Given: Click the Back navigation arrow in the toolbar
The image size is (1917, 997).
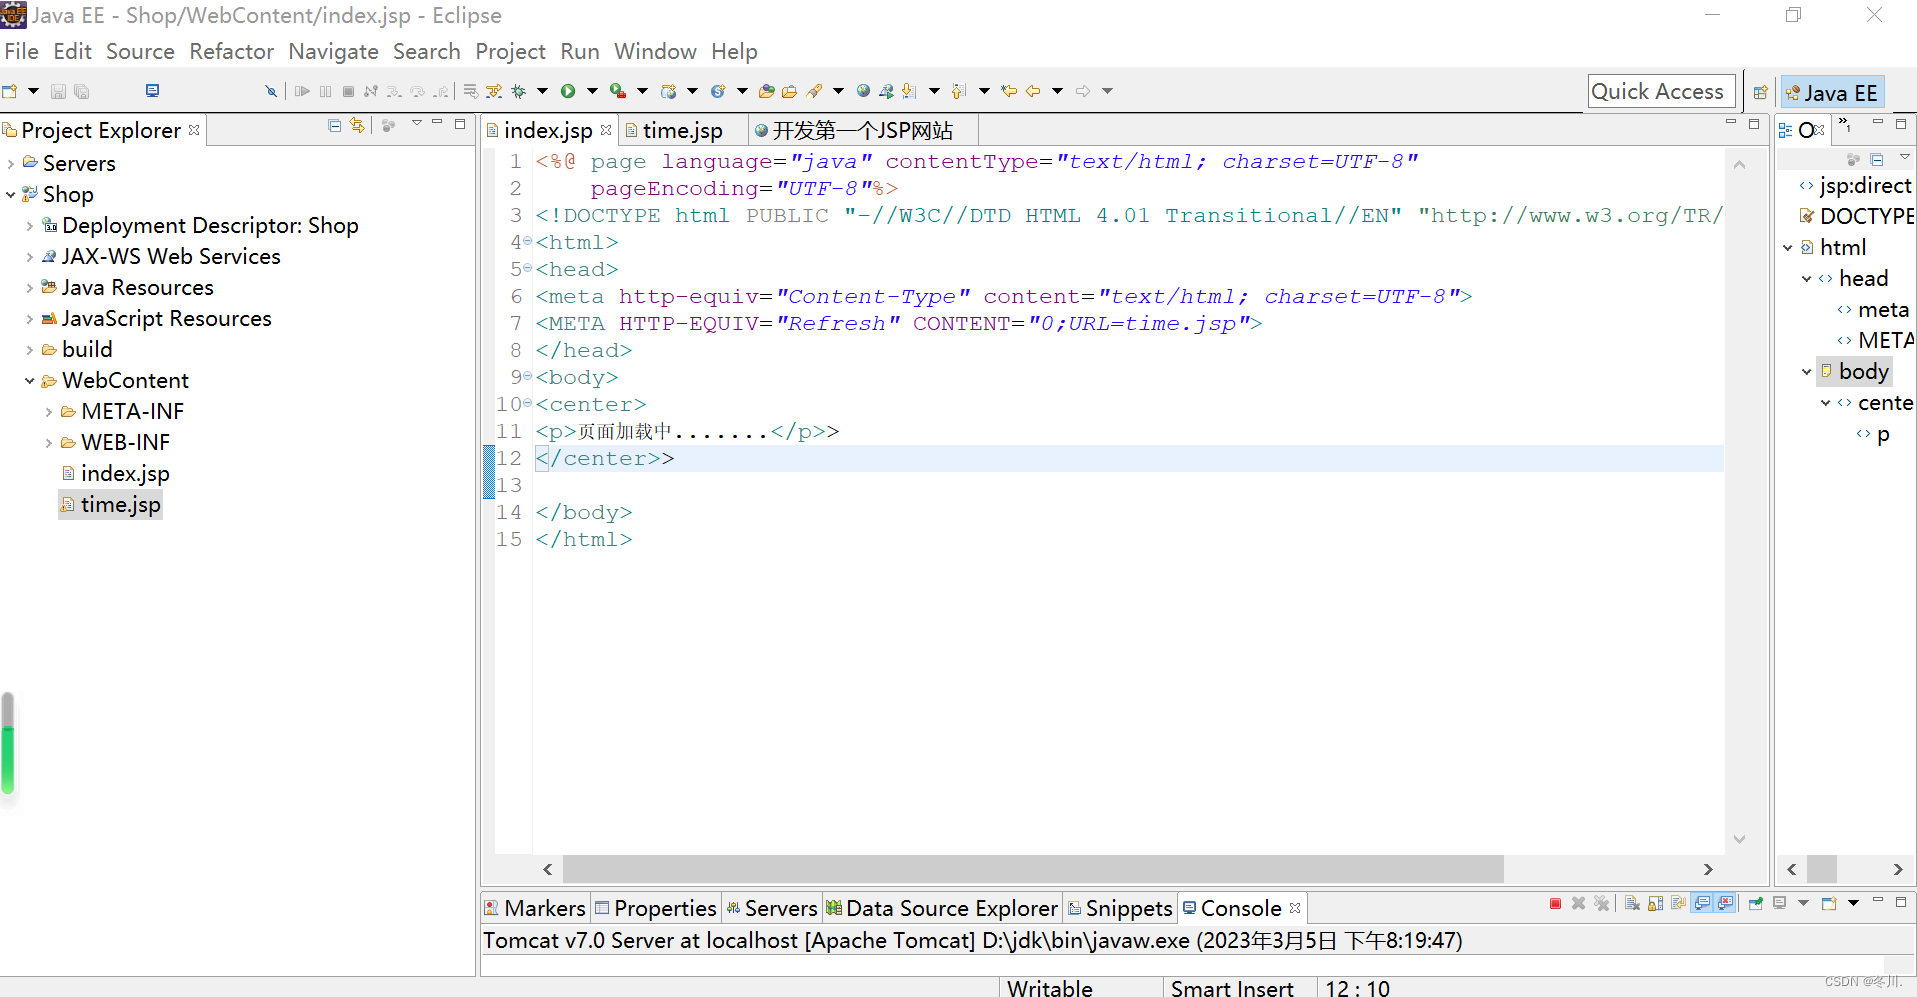Looking at the screenshot, I should pyautogui.click(x=1033, y=91).
